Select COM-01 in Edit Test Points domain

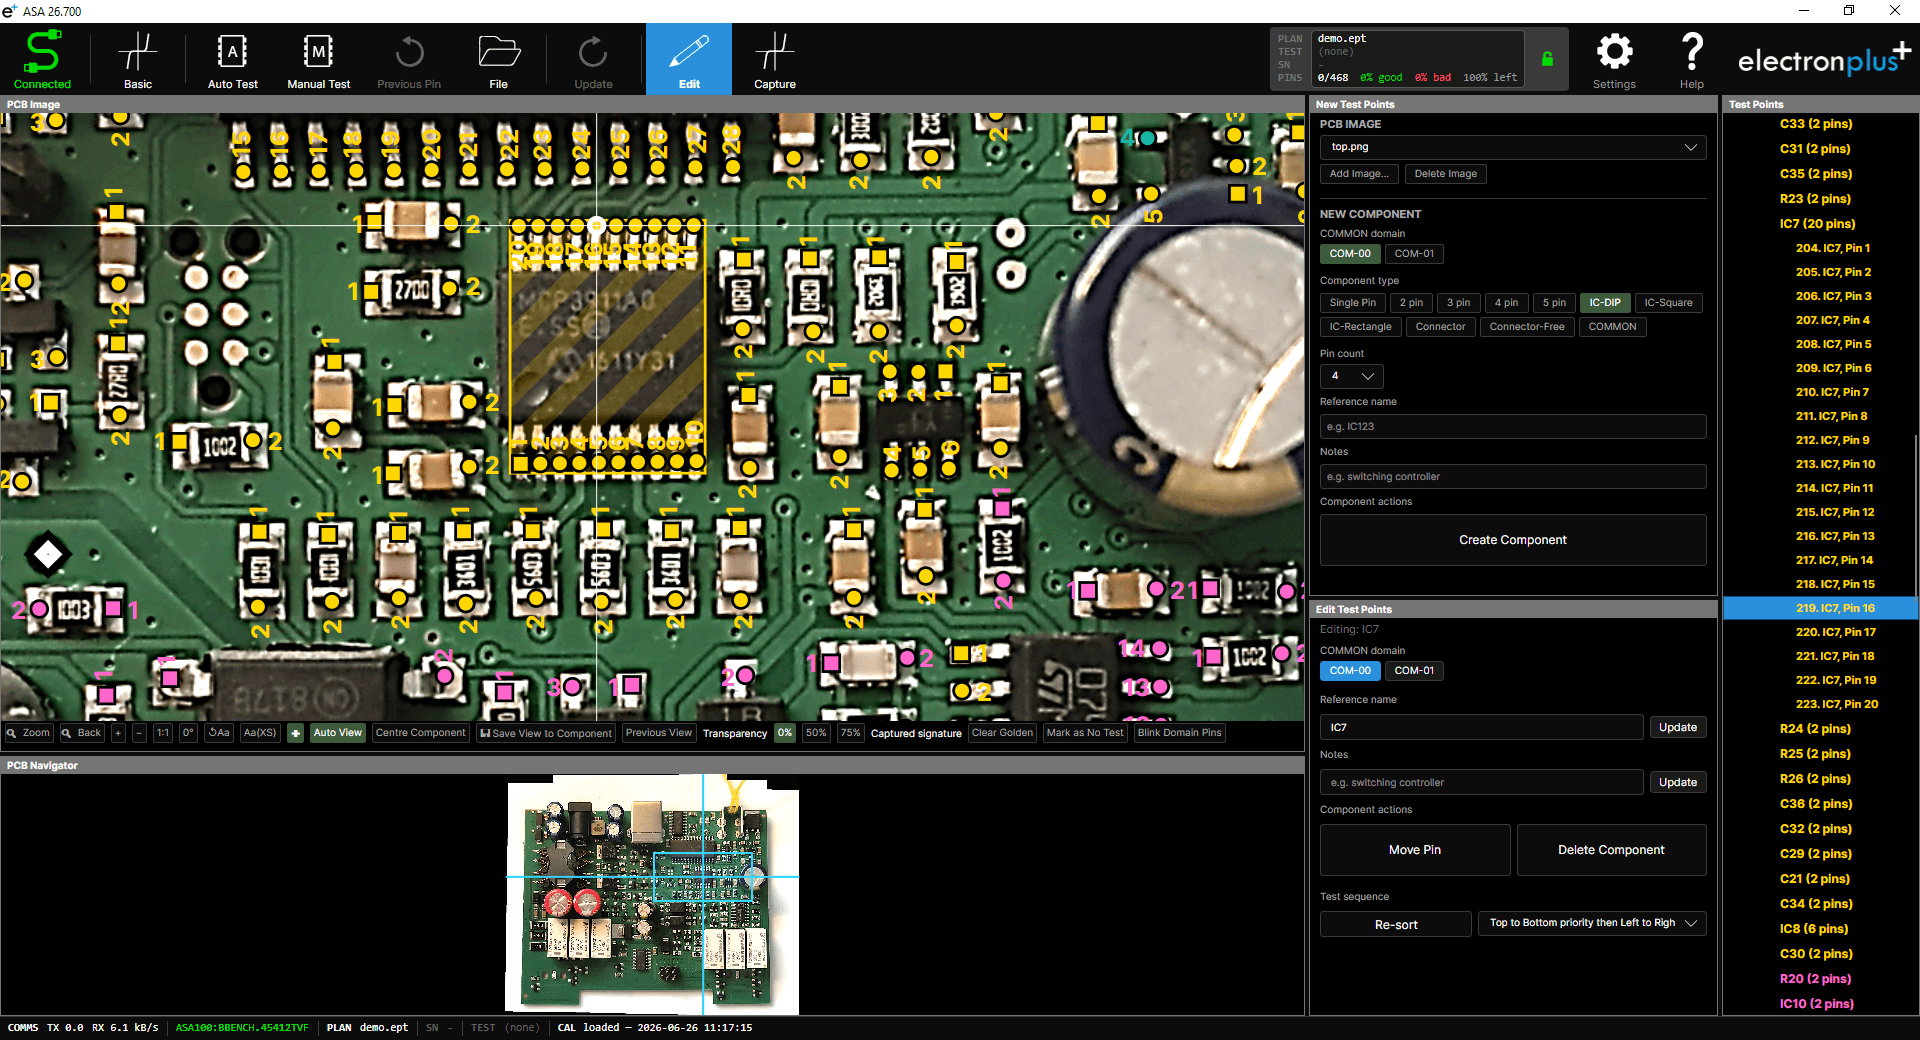tap(1414, 671)
